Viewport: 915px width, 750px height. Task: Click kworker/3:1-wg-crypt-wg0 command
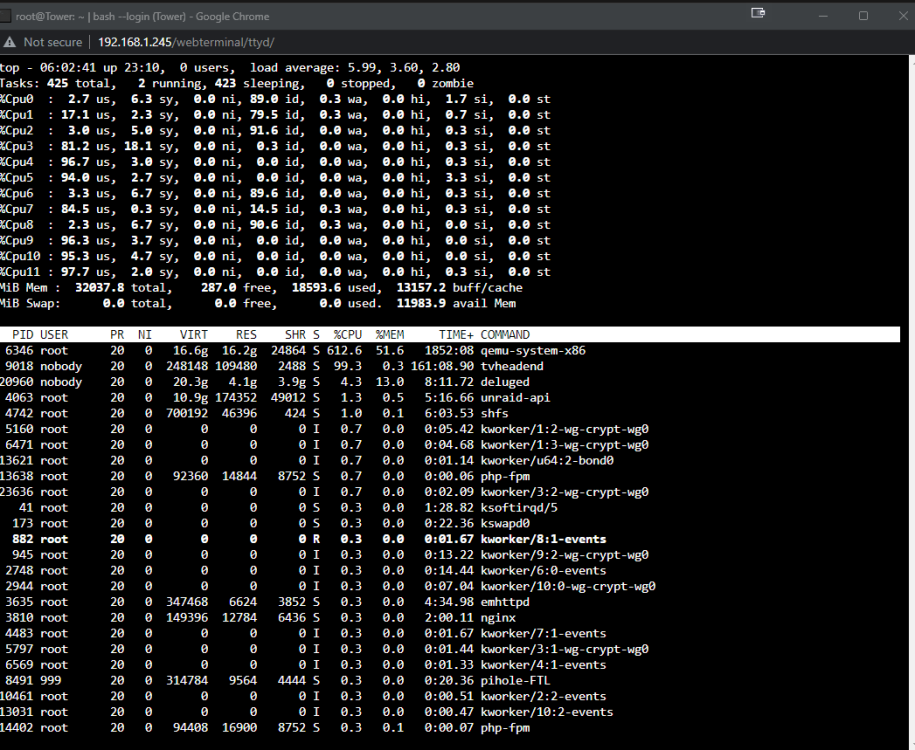[x=564, y=650]
